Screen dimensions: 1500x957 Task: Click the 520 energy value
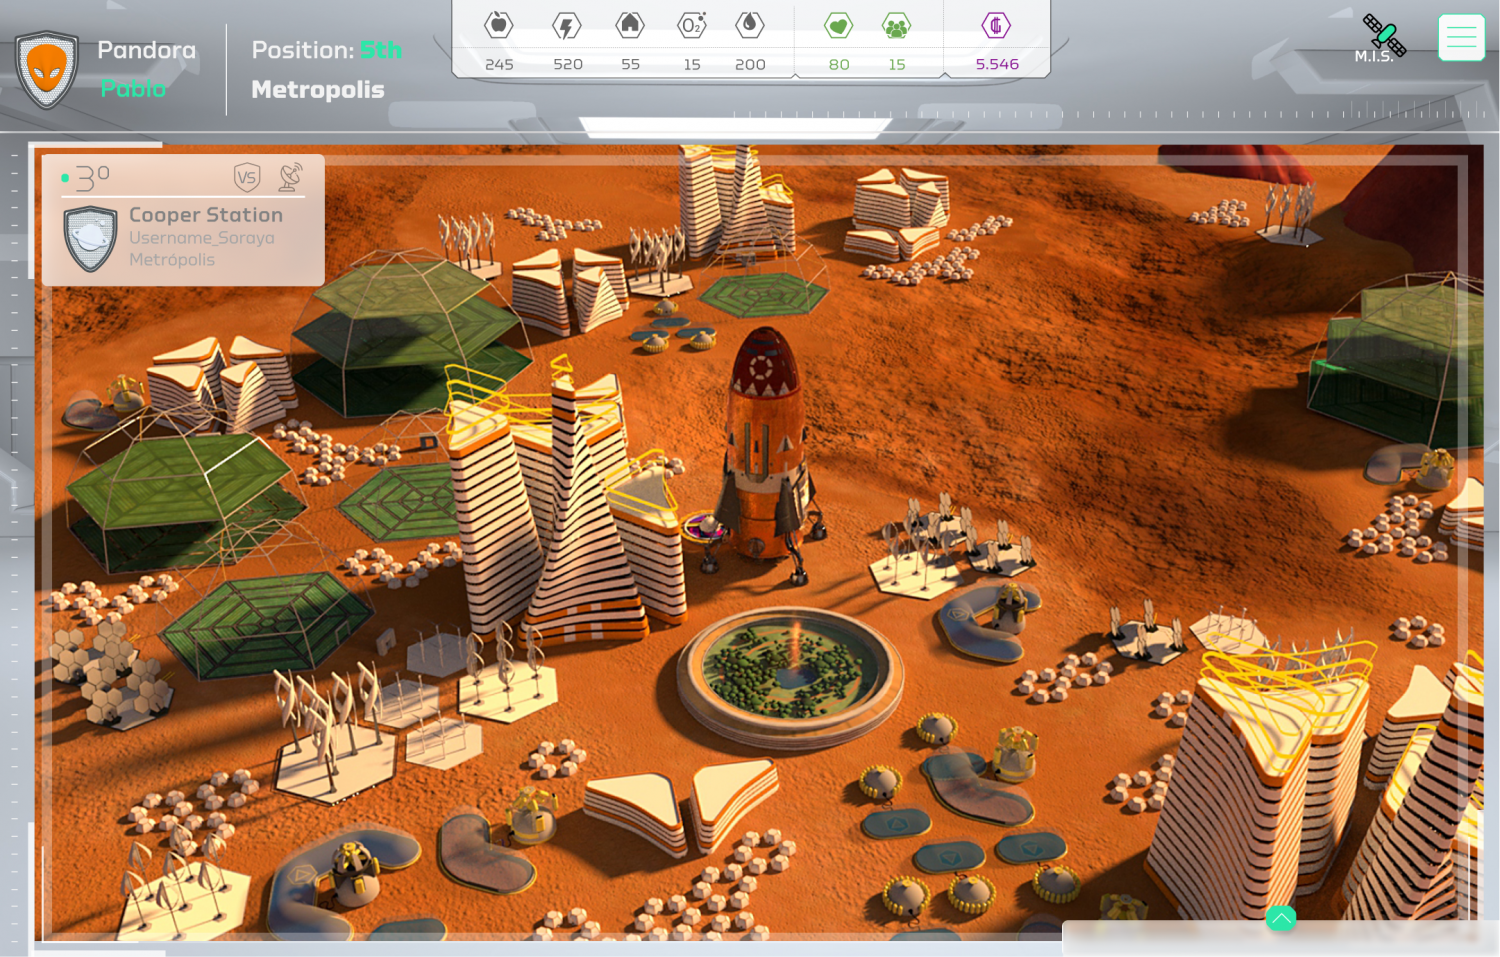point(568,64)
